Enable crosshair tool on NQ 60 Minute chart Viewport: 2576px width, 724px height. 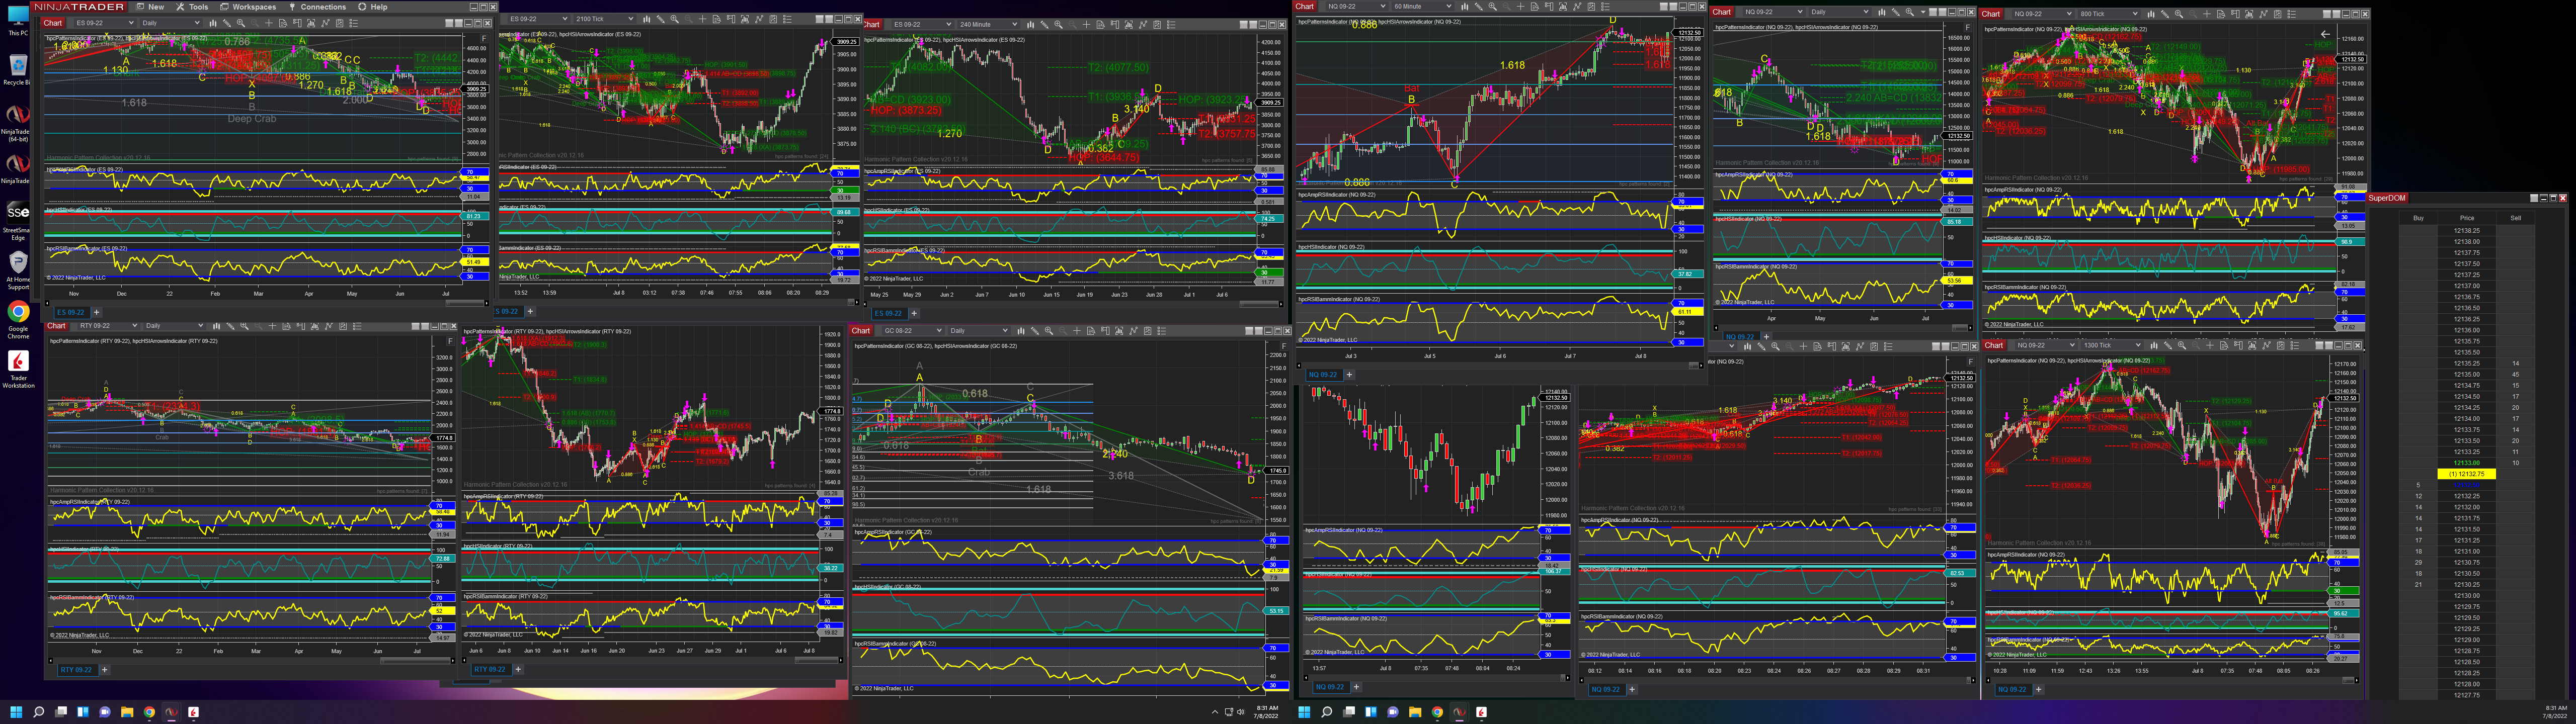[1521, 6]
